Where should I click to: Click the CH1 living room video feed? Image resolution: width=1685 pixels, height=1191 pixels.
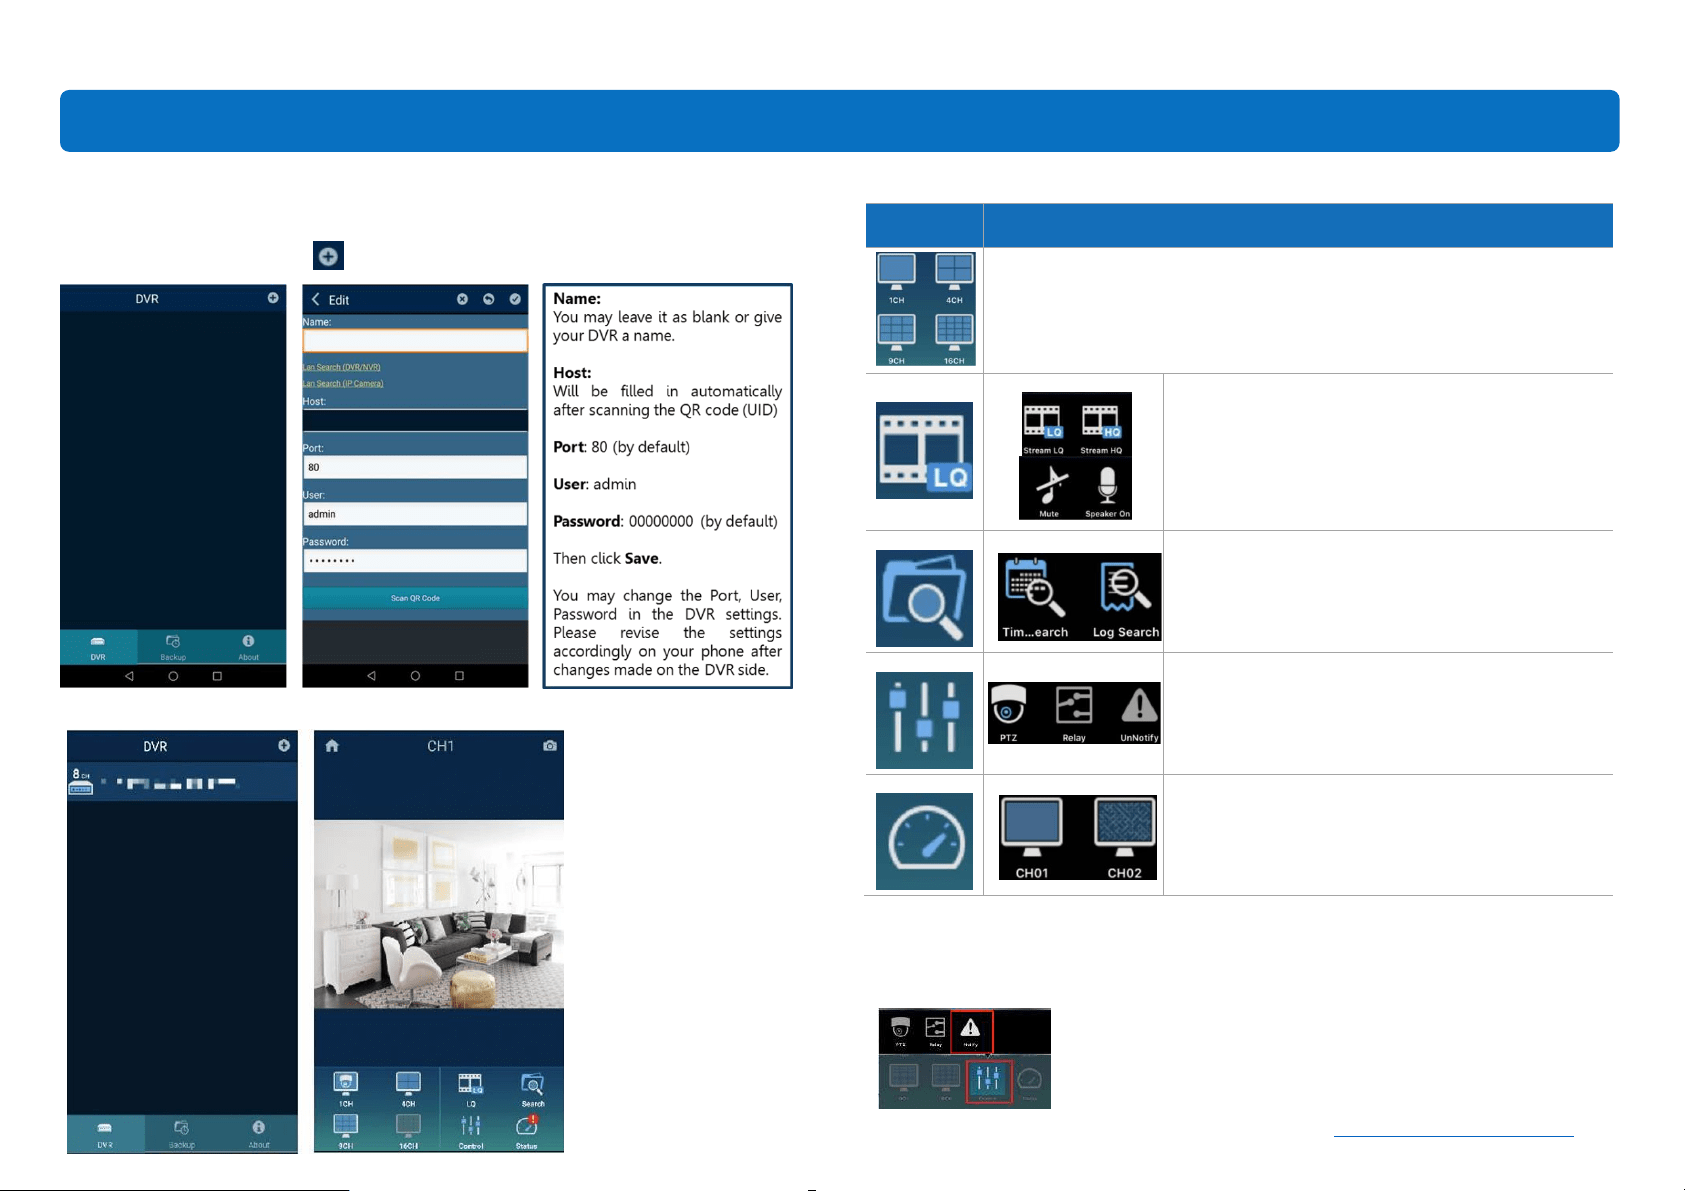tap(439, 914)
